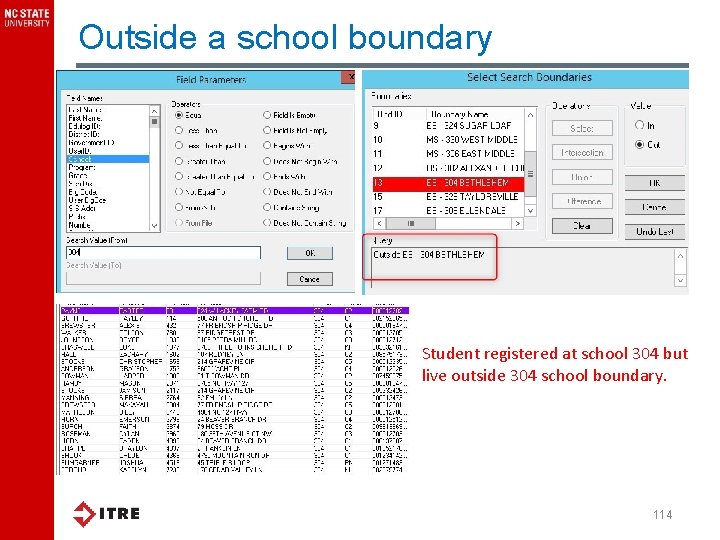
Task: Click OK in the Field Parameters dialog
Action: (310, 253)
